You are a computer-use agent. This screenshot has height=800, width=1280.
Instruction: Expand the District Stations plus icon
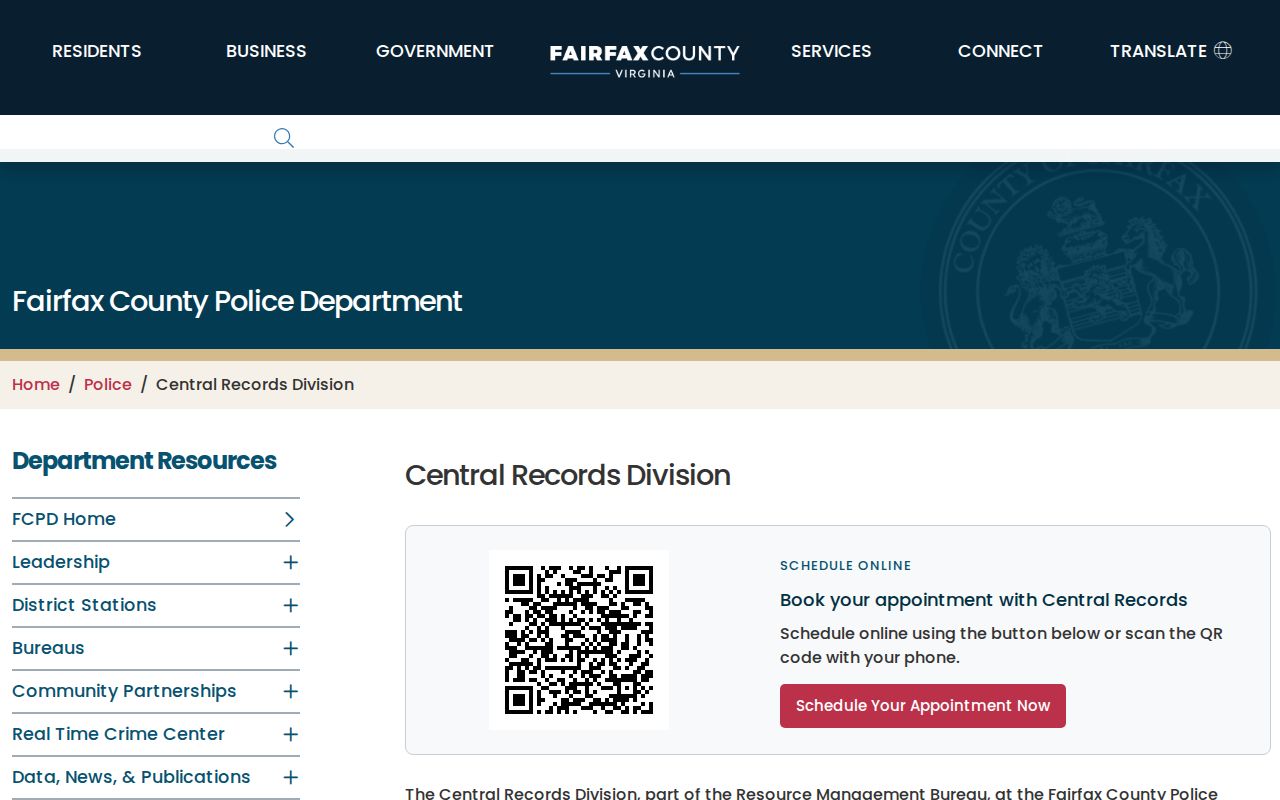290,605
